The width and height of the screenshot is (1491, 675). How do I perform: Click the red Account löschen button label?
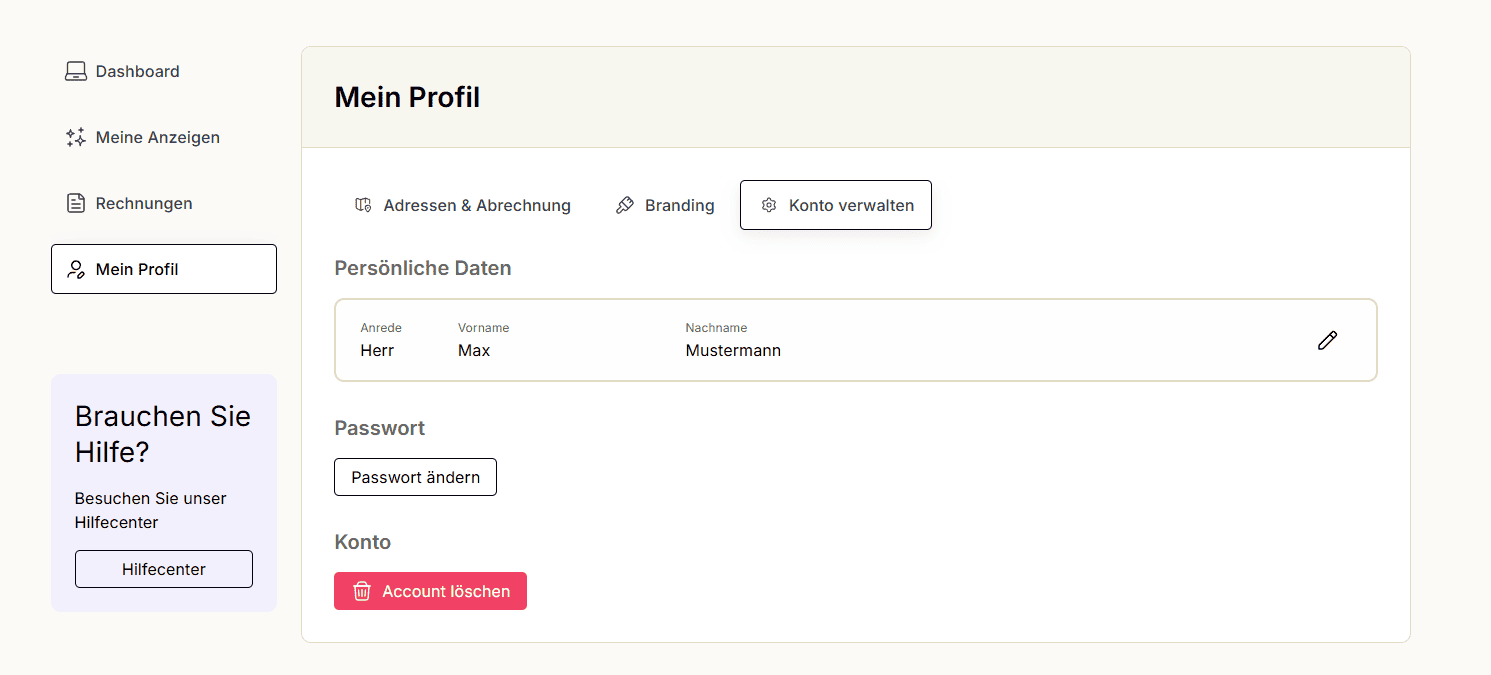(446, 591)
